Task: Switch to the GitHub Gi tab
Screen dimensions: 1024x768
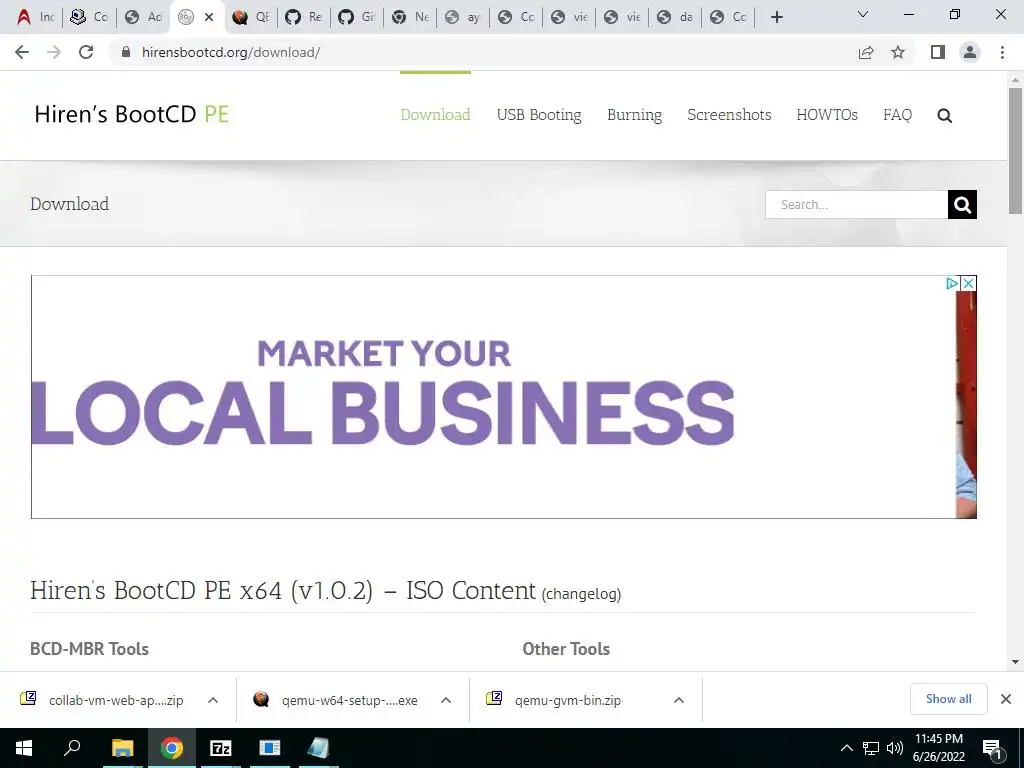Action: [x=357, y=17]
